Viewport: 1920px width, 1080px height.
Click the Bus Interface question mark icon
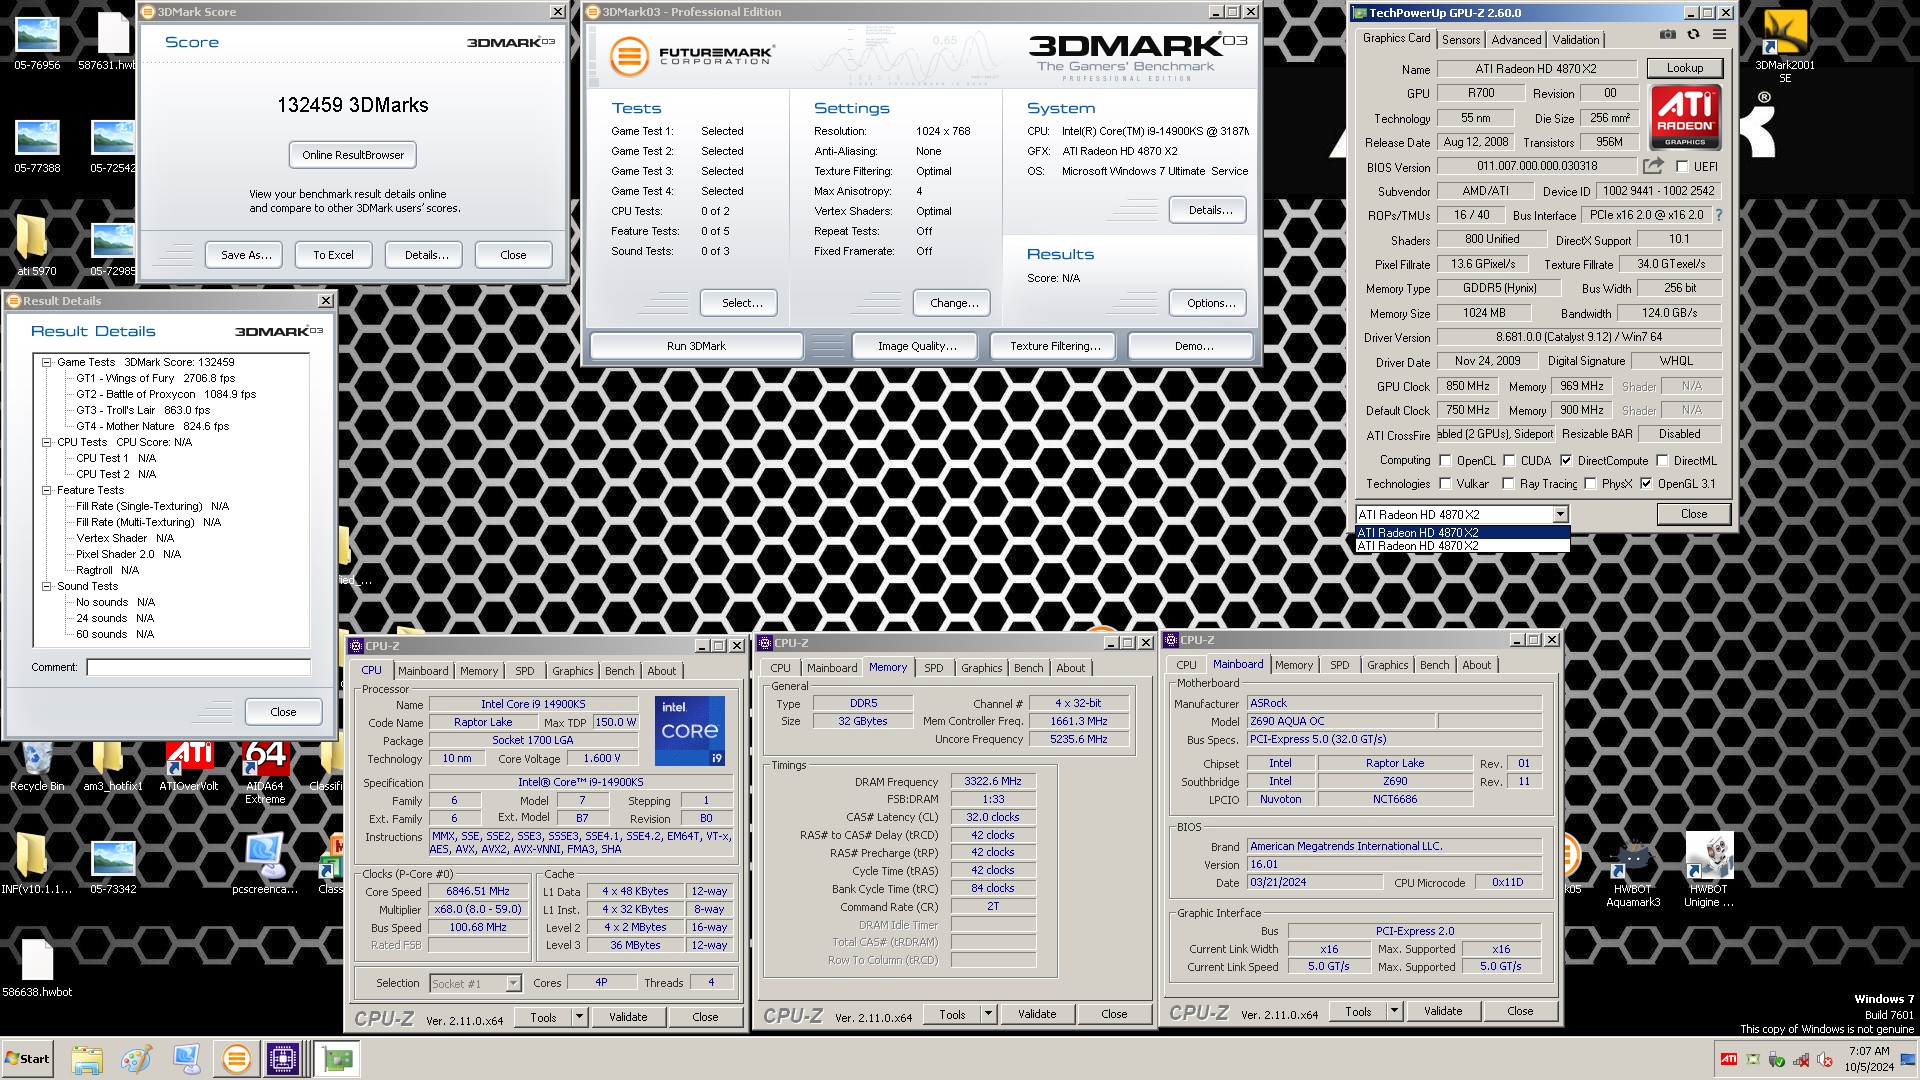coord(1719,215)
